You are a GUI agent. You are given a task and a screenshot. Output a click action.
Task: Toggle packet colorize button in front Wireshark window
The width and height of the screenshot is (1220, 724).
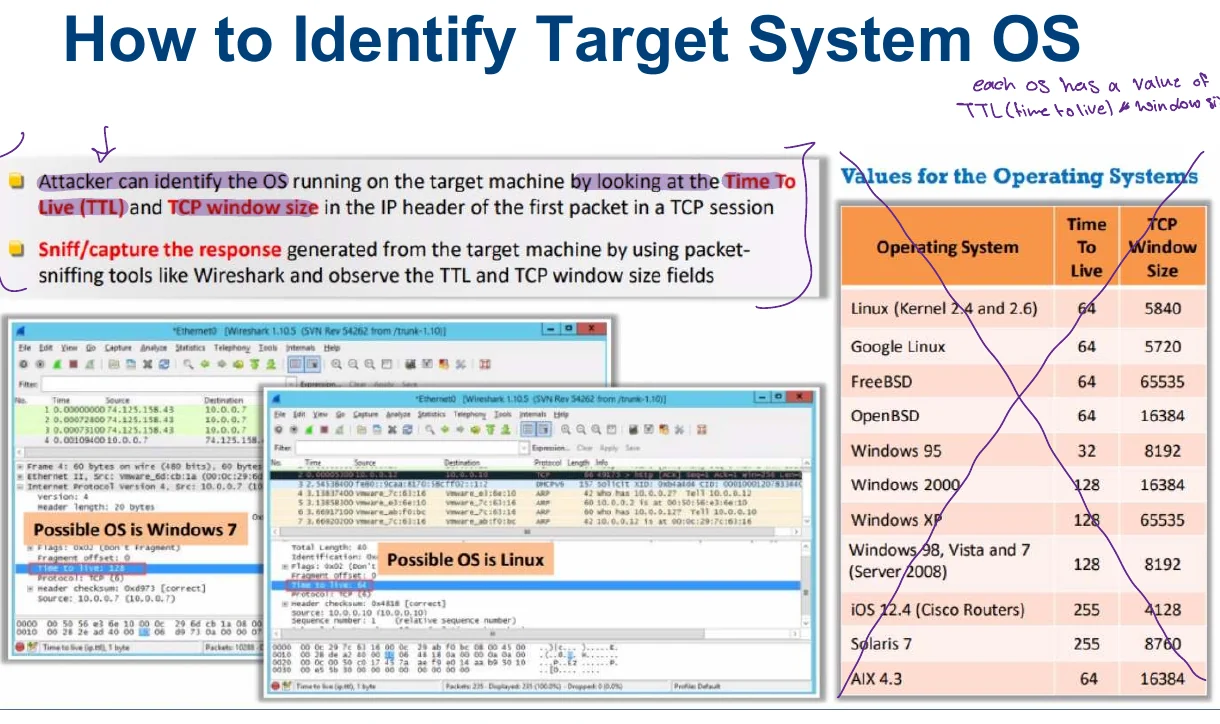(x=528, y=430)
